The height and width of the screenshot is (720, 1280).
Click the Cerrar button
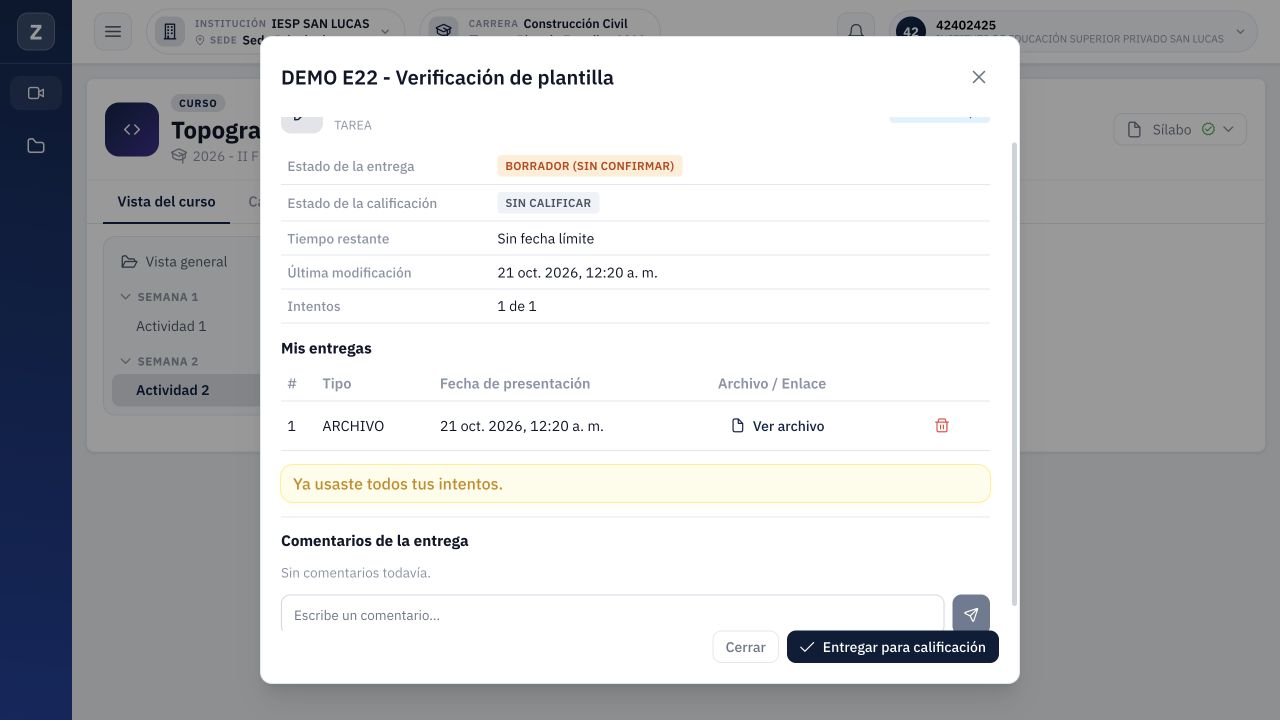pos(745,647)
